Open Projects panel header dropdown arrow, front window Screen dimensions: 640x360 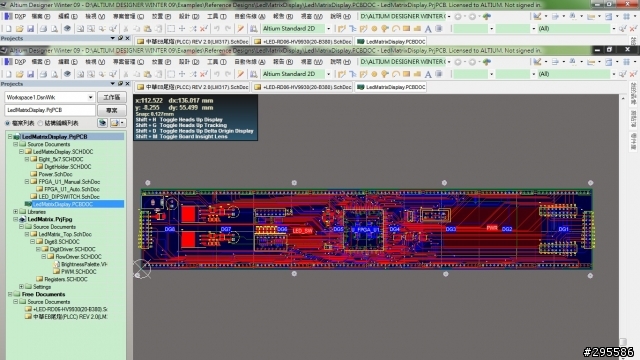[113, 84]
